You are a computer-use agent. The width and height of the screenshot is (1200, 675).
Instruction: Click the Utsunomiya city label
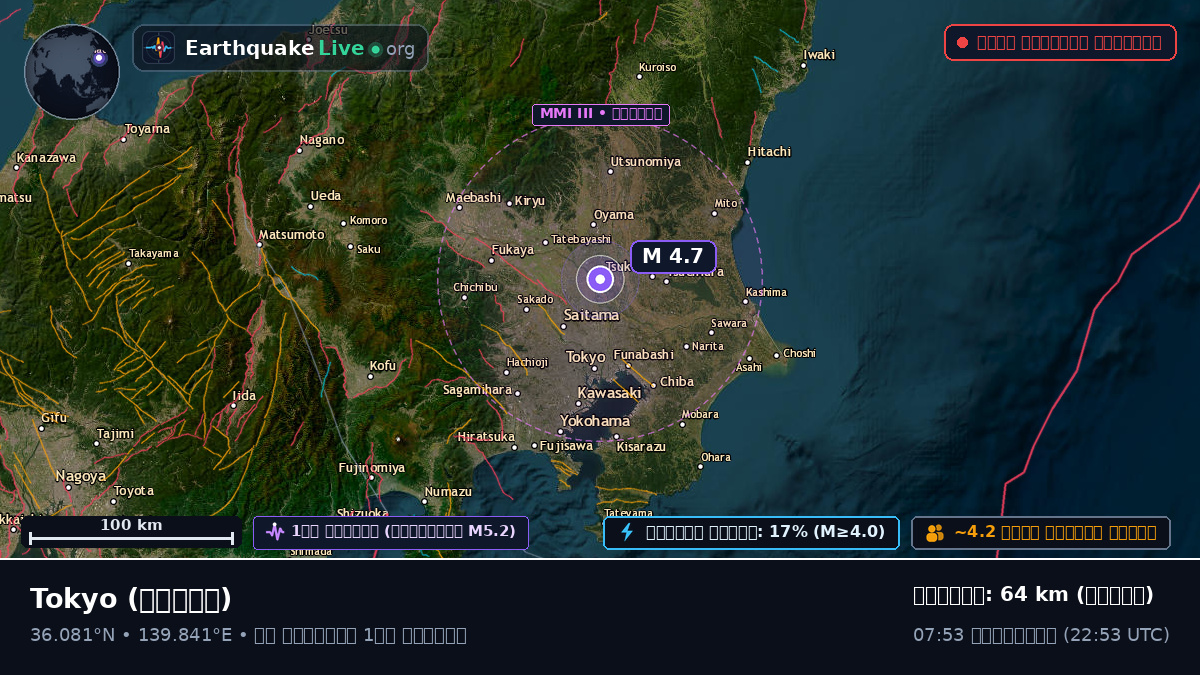pyautogui.click(x=646, y=162)
